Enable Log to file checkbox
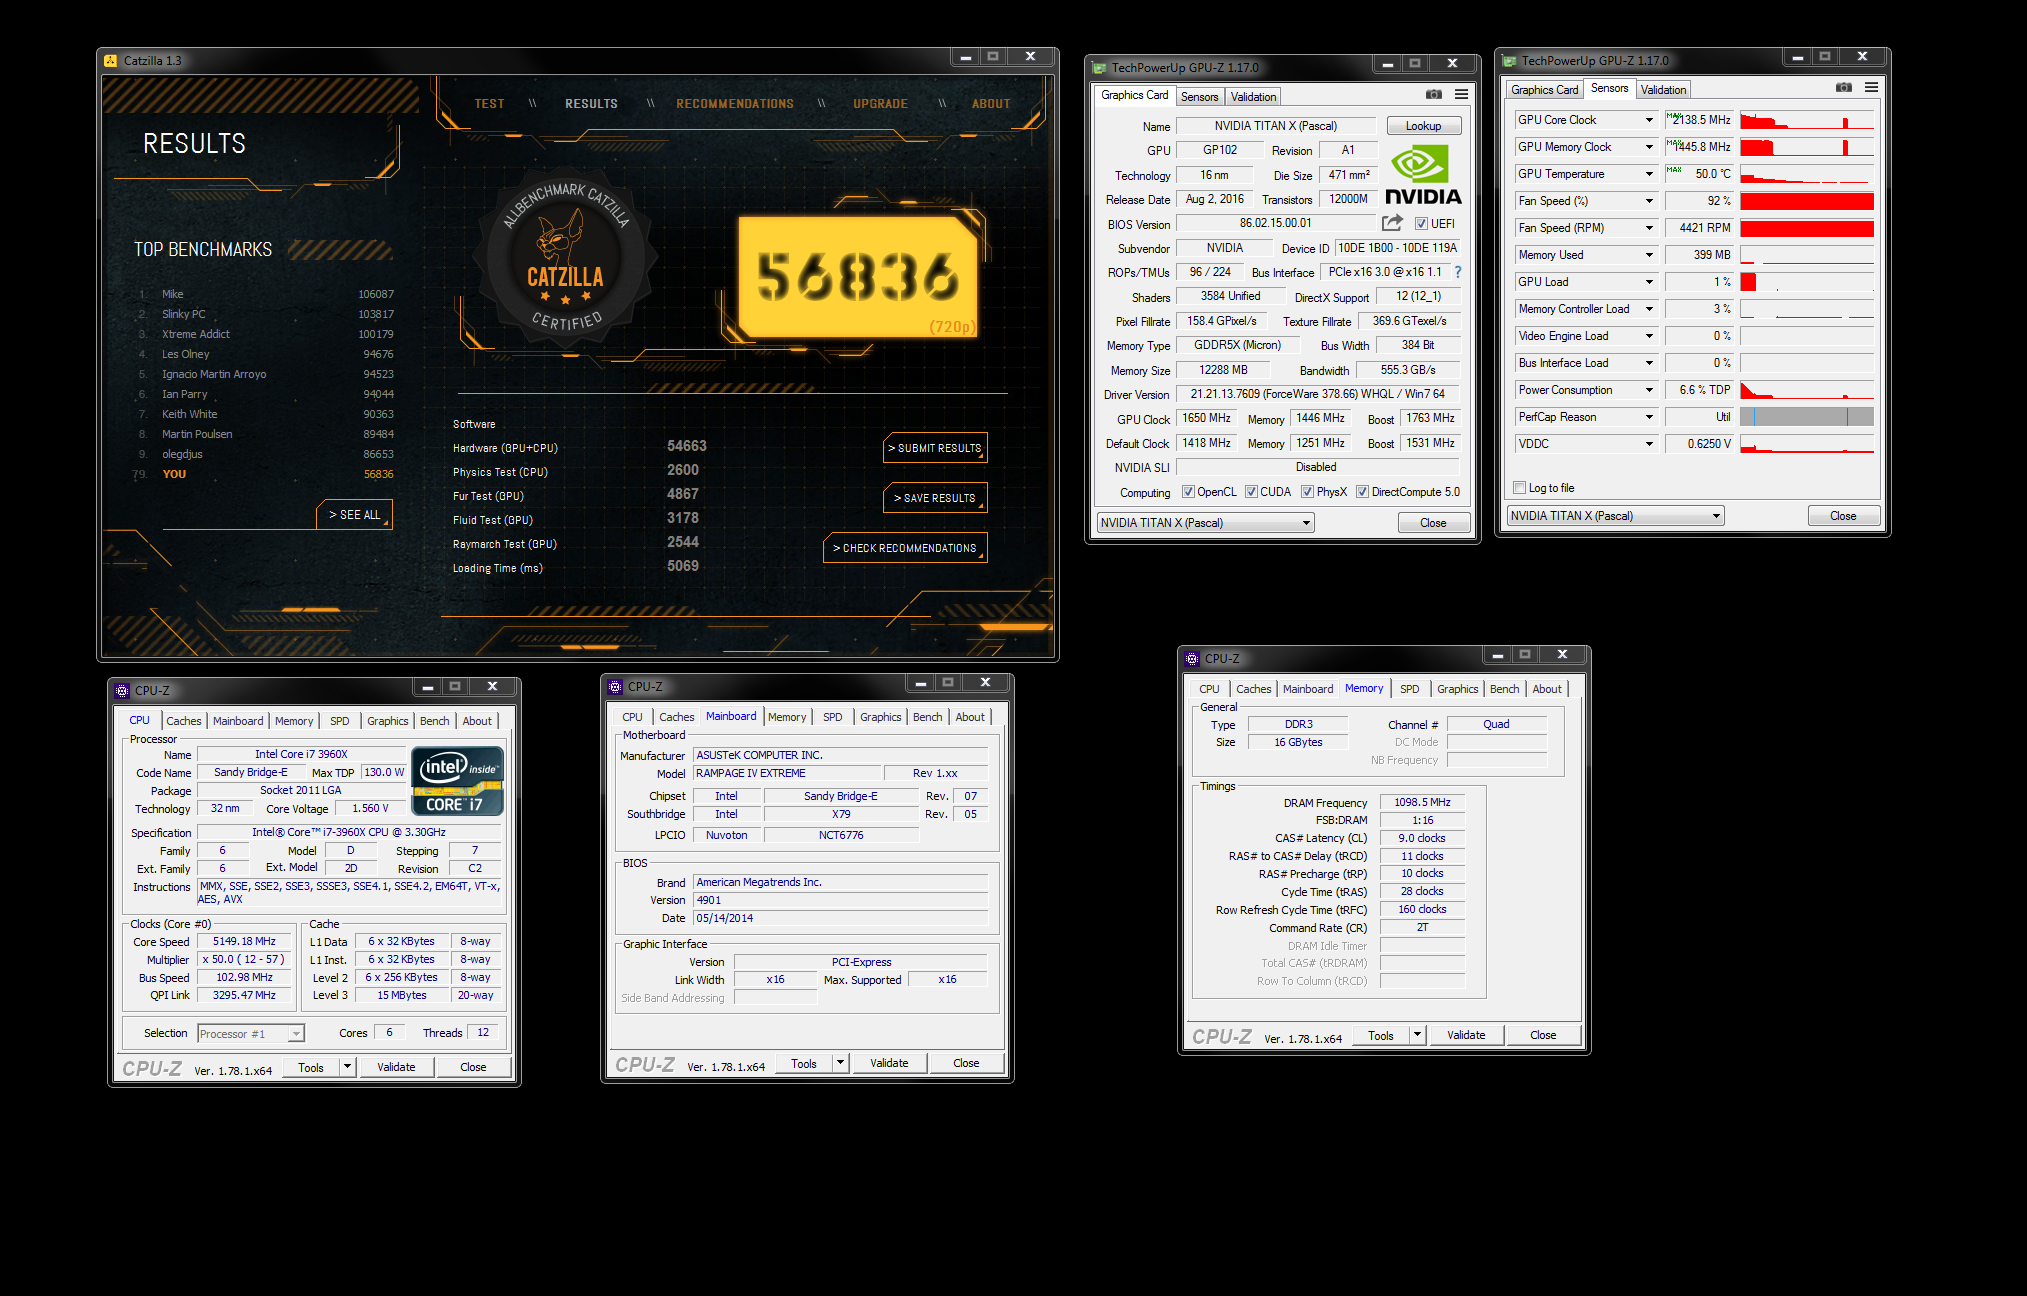The width and height of the screenshot is (2027, 1296). point(1520,488)
